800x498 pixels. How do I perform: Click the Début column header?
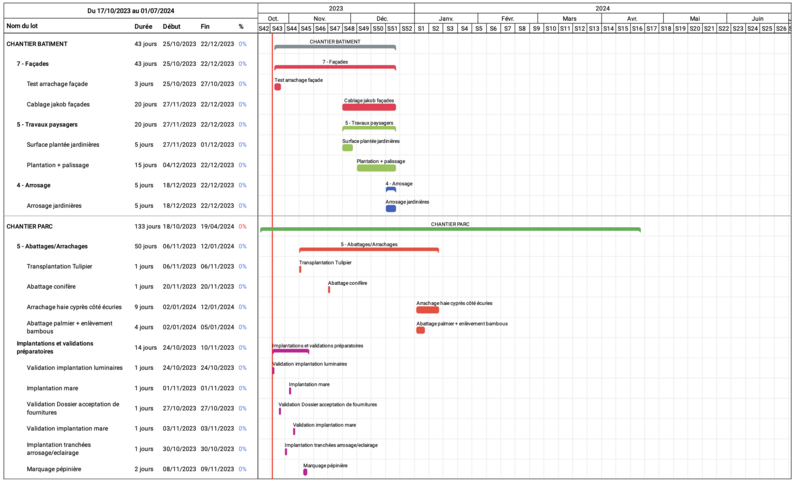coord(172,26)
